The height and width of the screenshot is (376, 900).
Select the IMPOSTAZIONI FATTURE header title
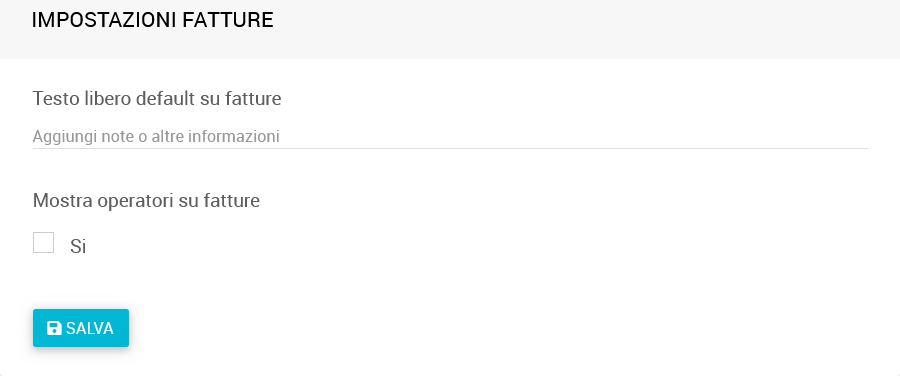152,20
